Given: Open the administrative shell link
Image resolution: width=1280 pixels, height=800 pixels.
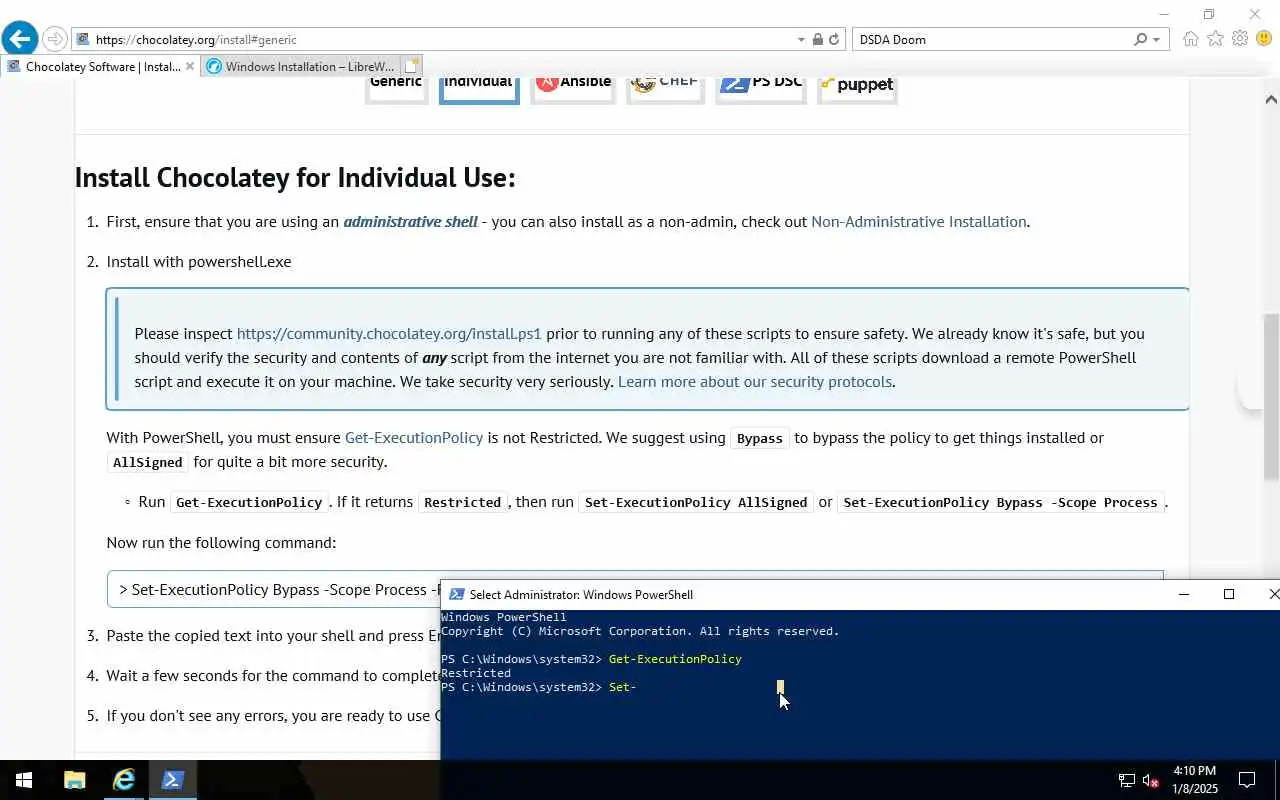Looking at the screenshot, I should (410, 222).
